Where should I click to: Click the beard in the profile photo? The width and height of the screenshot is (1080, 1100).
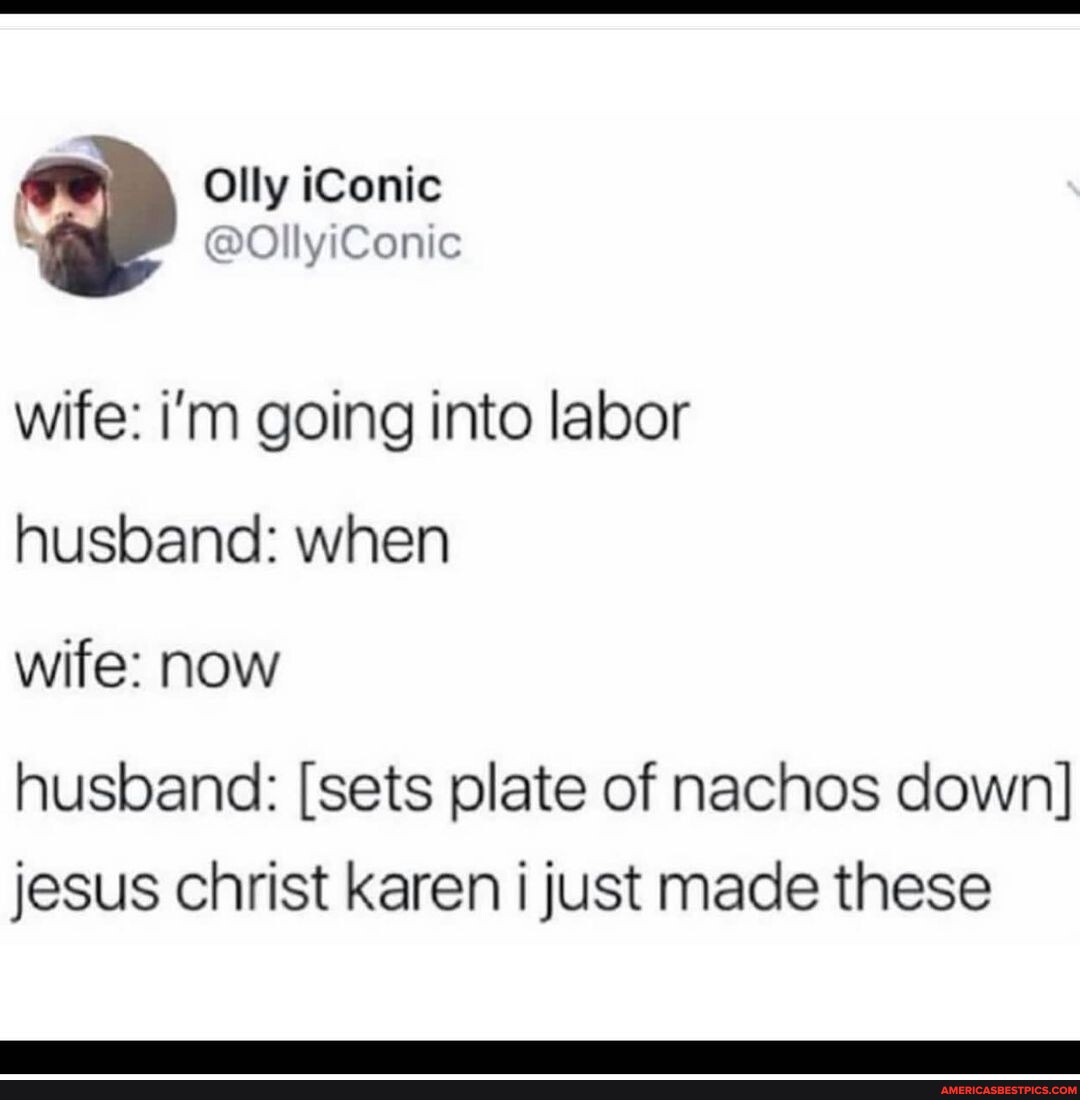tap(72, 258)
